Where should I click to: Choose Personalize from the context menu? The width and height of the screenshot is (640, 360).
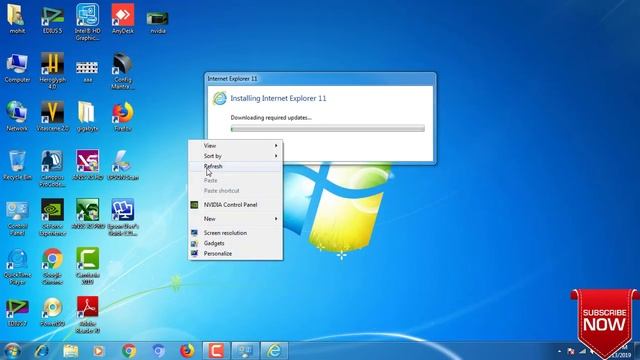(236, 253)
